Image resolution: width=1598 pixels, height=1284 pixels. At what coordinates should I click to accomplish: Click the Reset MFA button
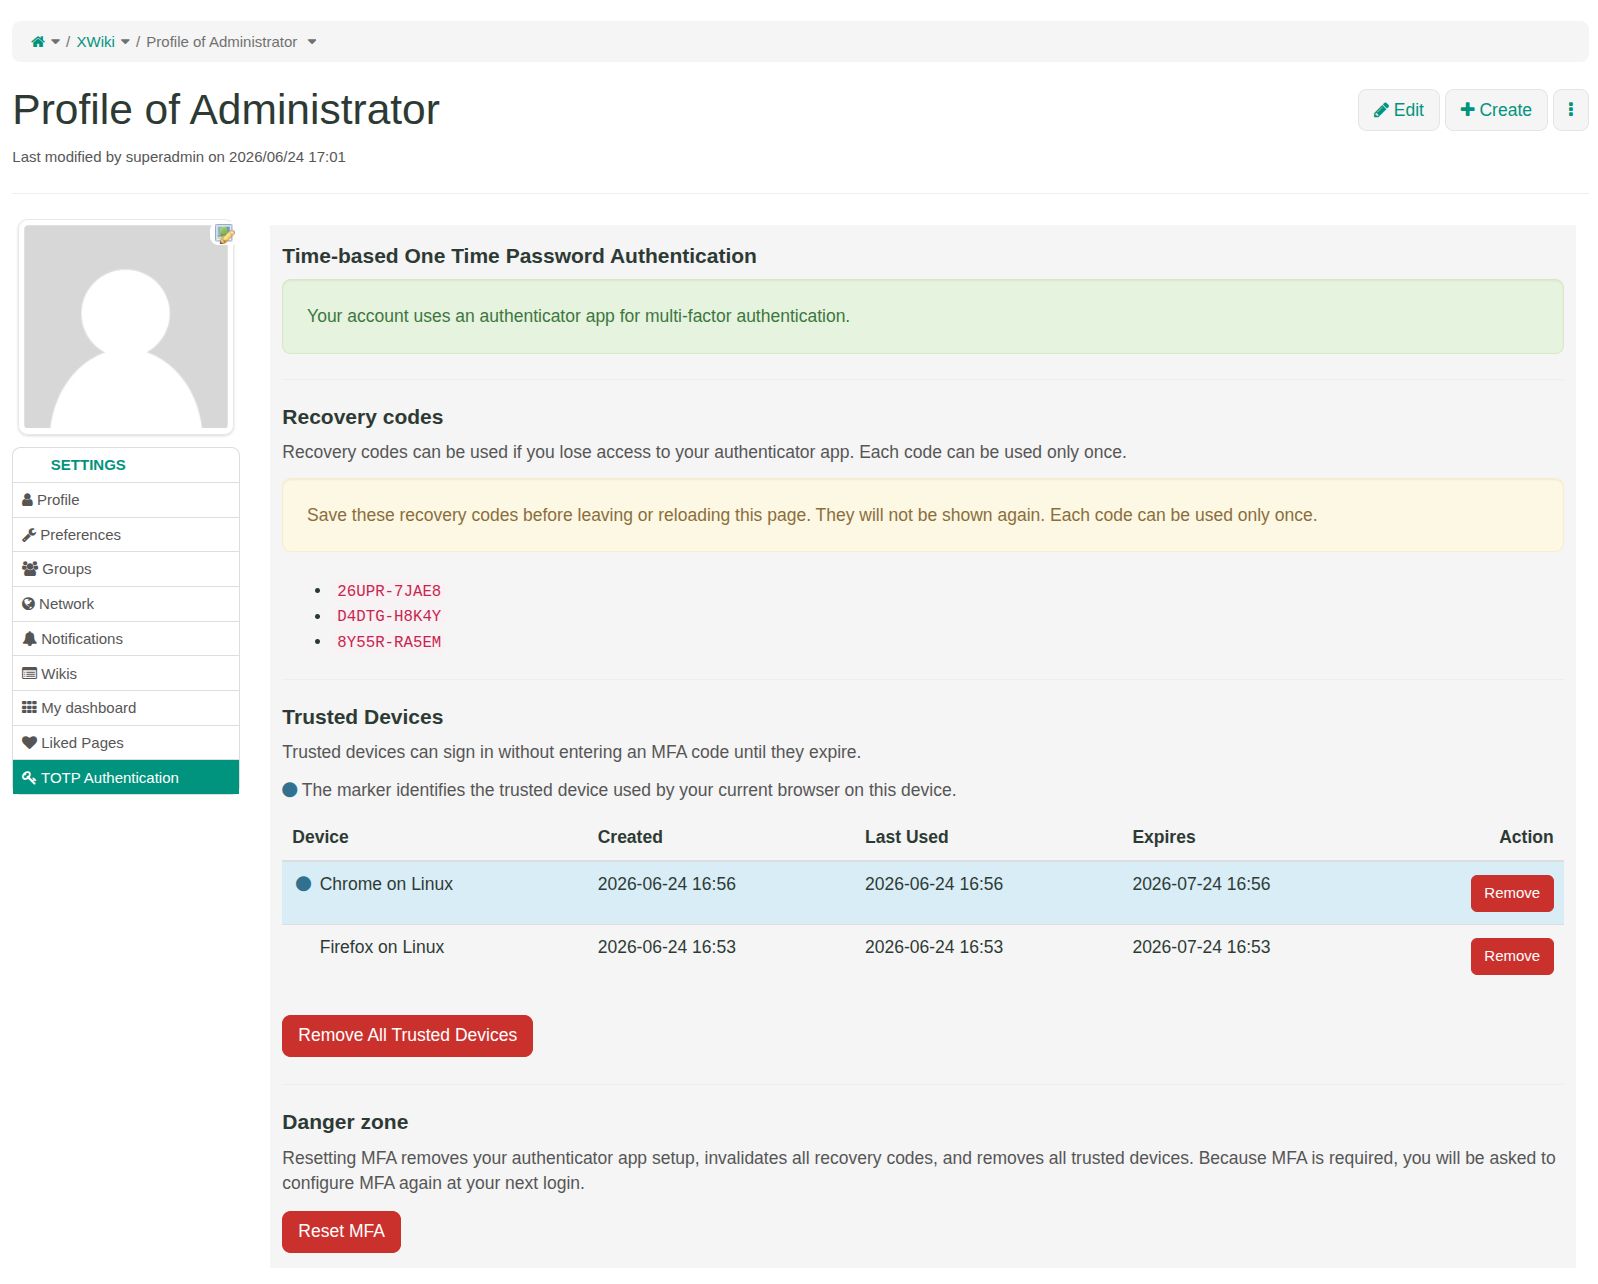[341, 1232]
